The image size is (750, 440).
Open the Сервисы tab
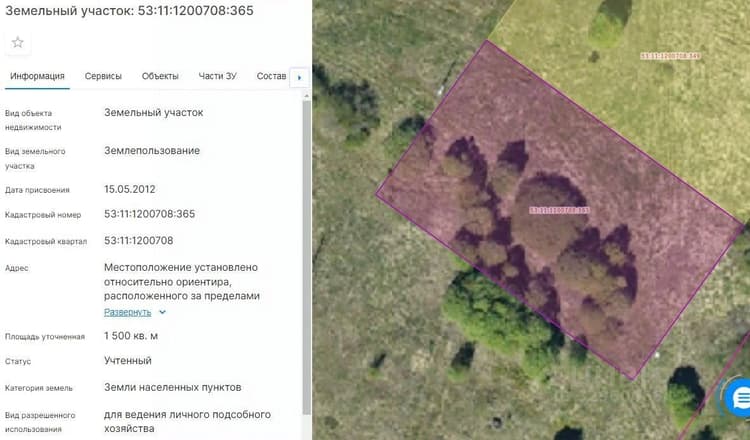[103, 76]
